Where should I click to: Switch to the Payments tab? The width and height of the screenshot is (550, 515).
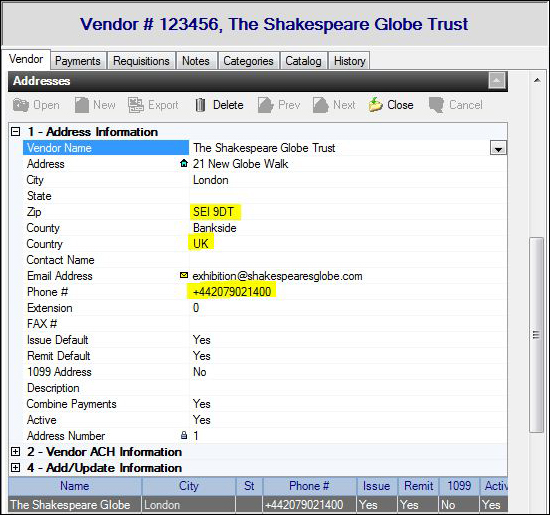coord(78,61)
